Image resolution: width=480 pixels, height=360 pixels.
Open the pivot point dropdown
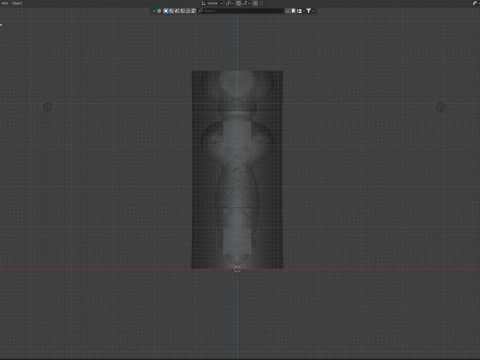pos(229,3)
